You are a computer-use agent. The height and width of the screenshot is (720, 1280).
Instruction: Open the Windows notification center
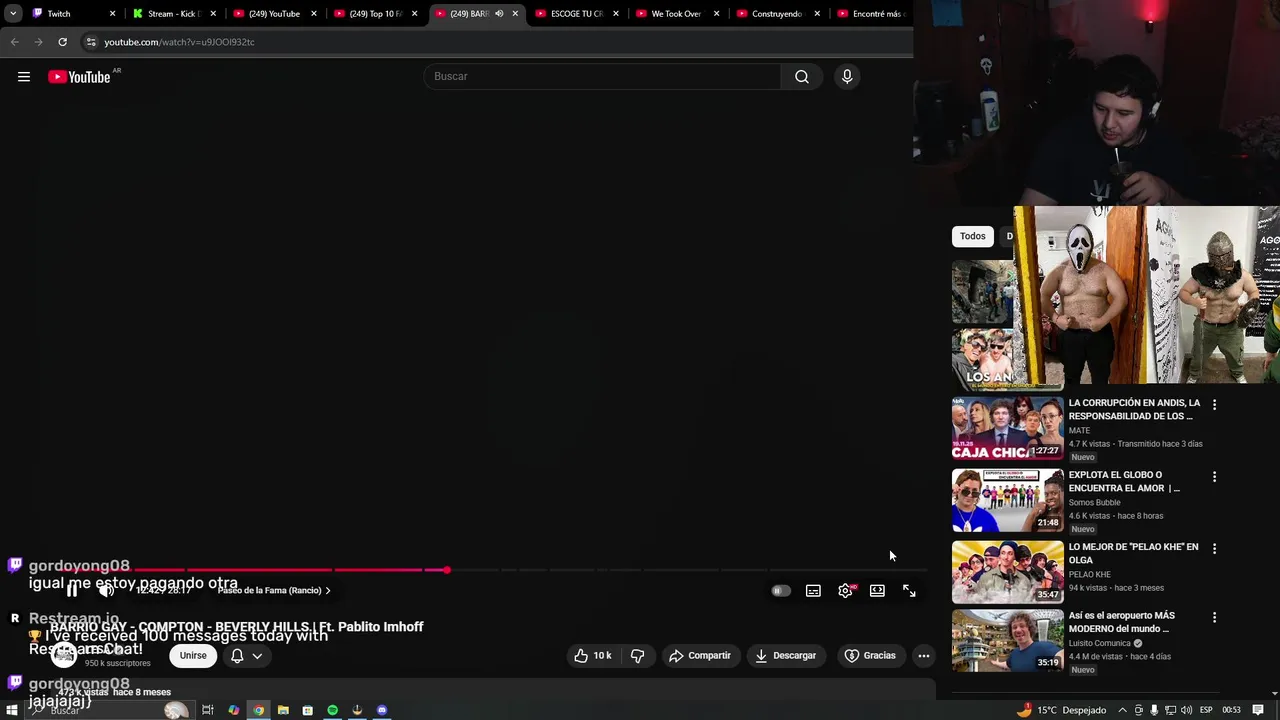coord(1258,710)
